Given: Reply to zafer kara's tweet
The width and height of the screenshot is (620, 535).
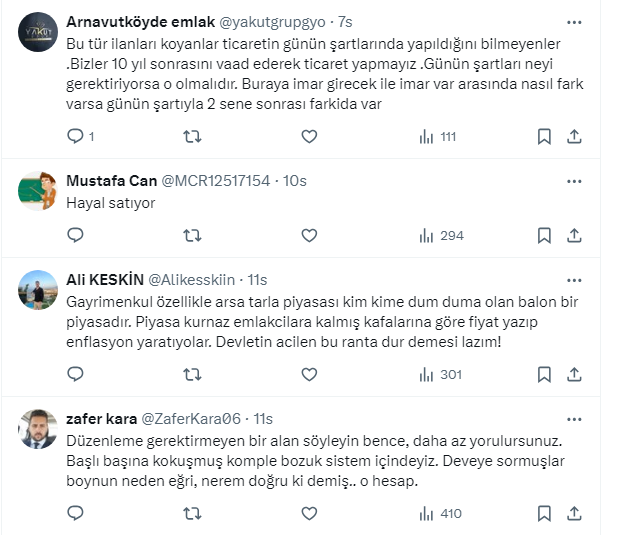Looking at the screenshot, I should (76, 513).
